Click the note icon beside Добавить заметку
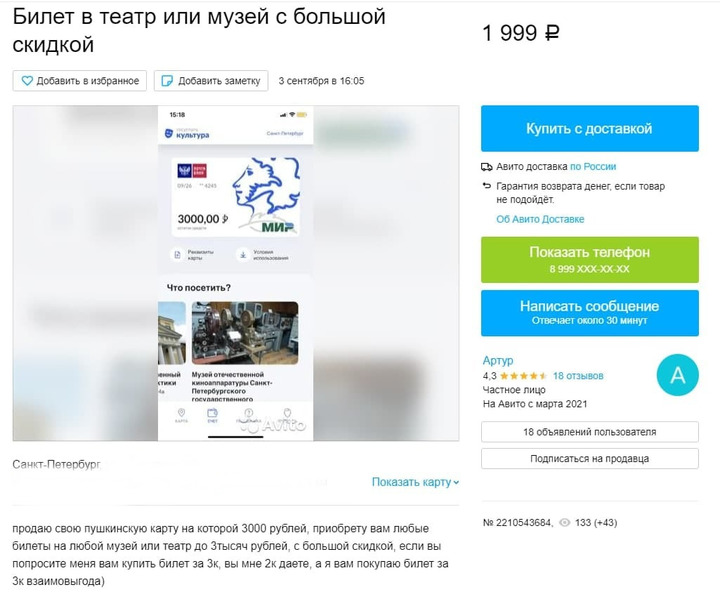 tap(167, 81)
